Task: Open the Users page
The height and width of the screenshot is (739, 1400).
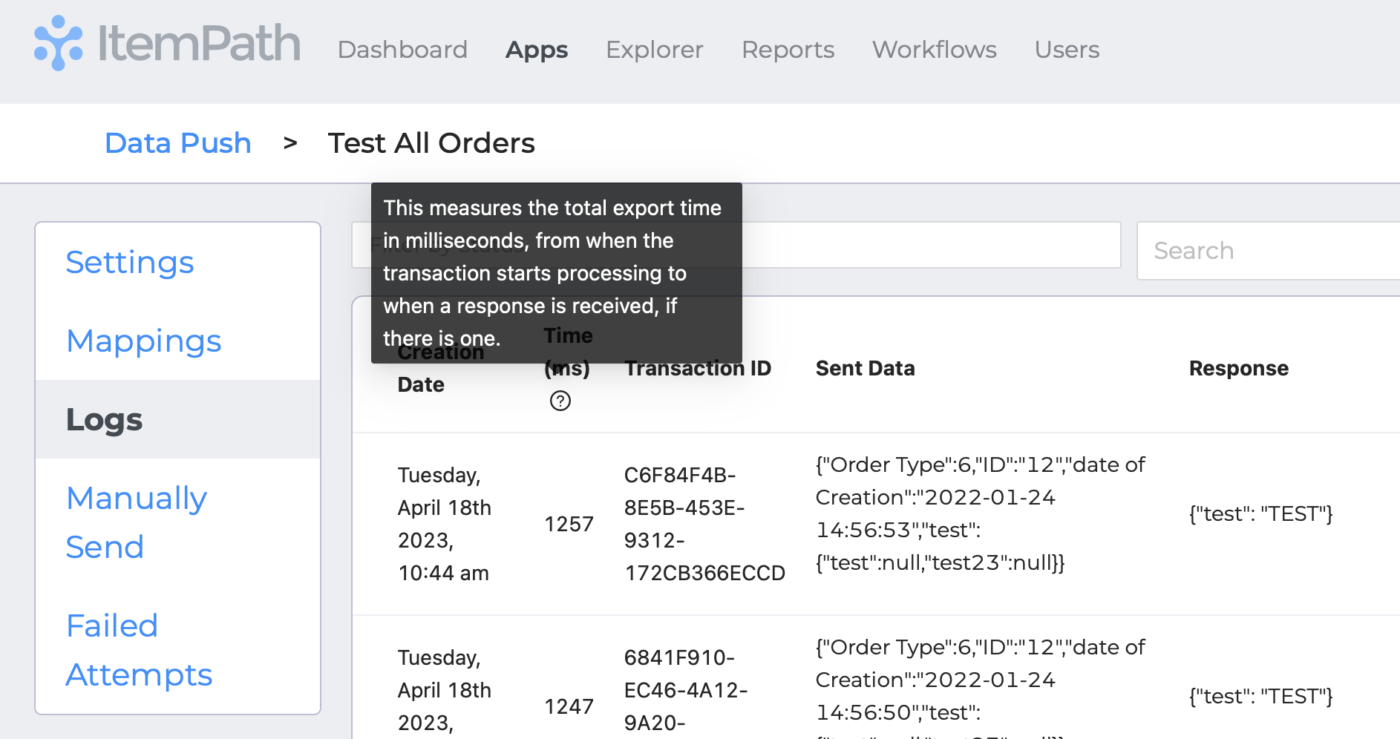Action: tap(1067, 50)
